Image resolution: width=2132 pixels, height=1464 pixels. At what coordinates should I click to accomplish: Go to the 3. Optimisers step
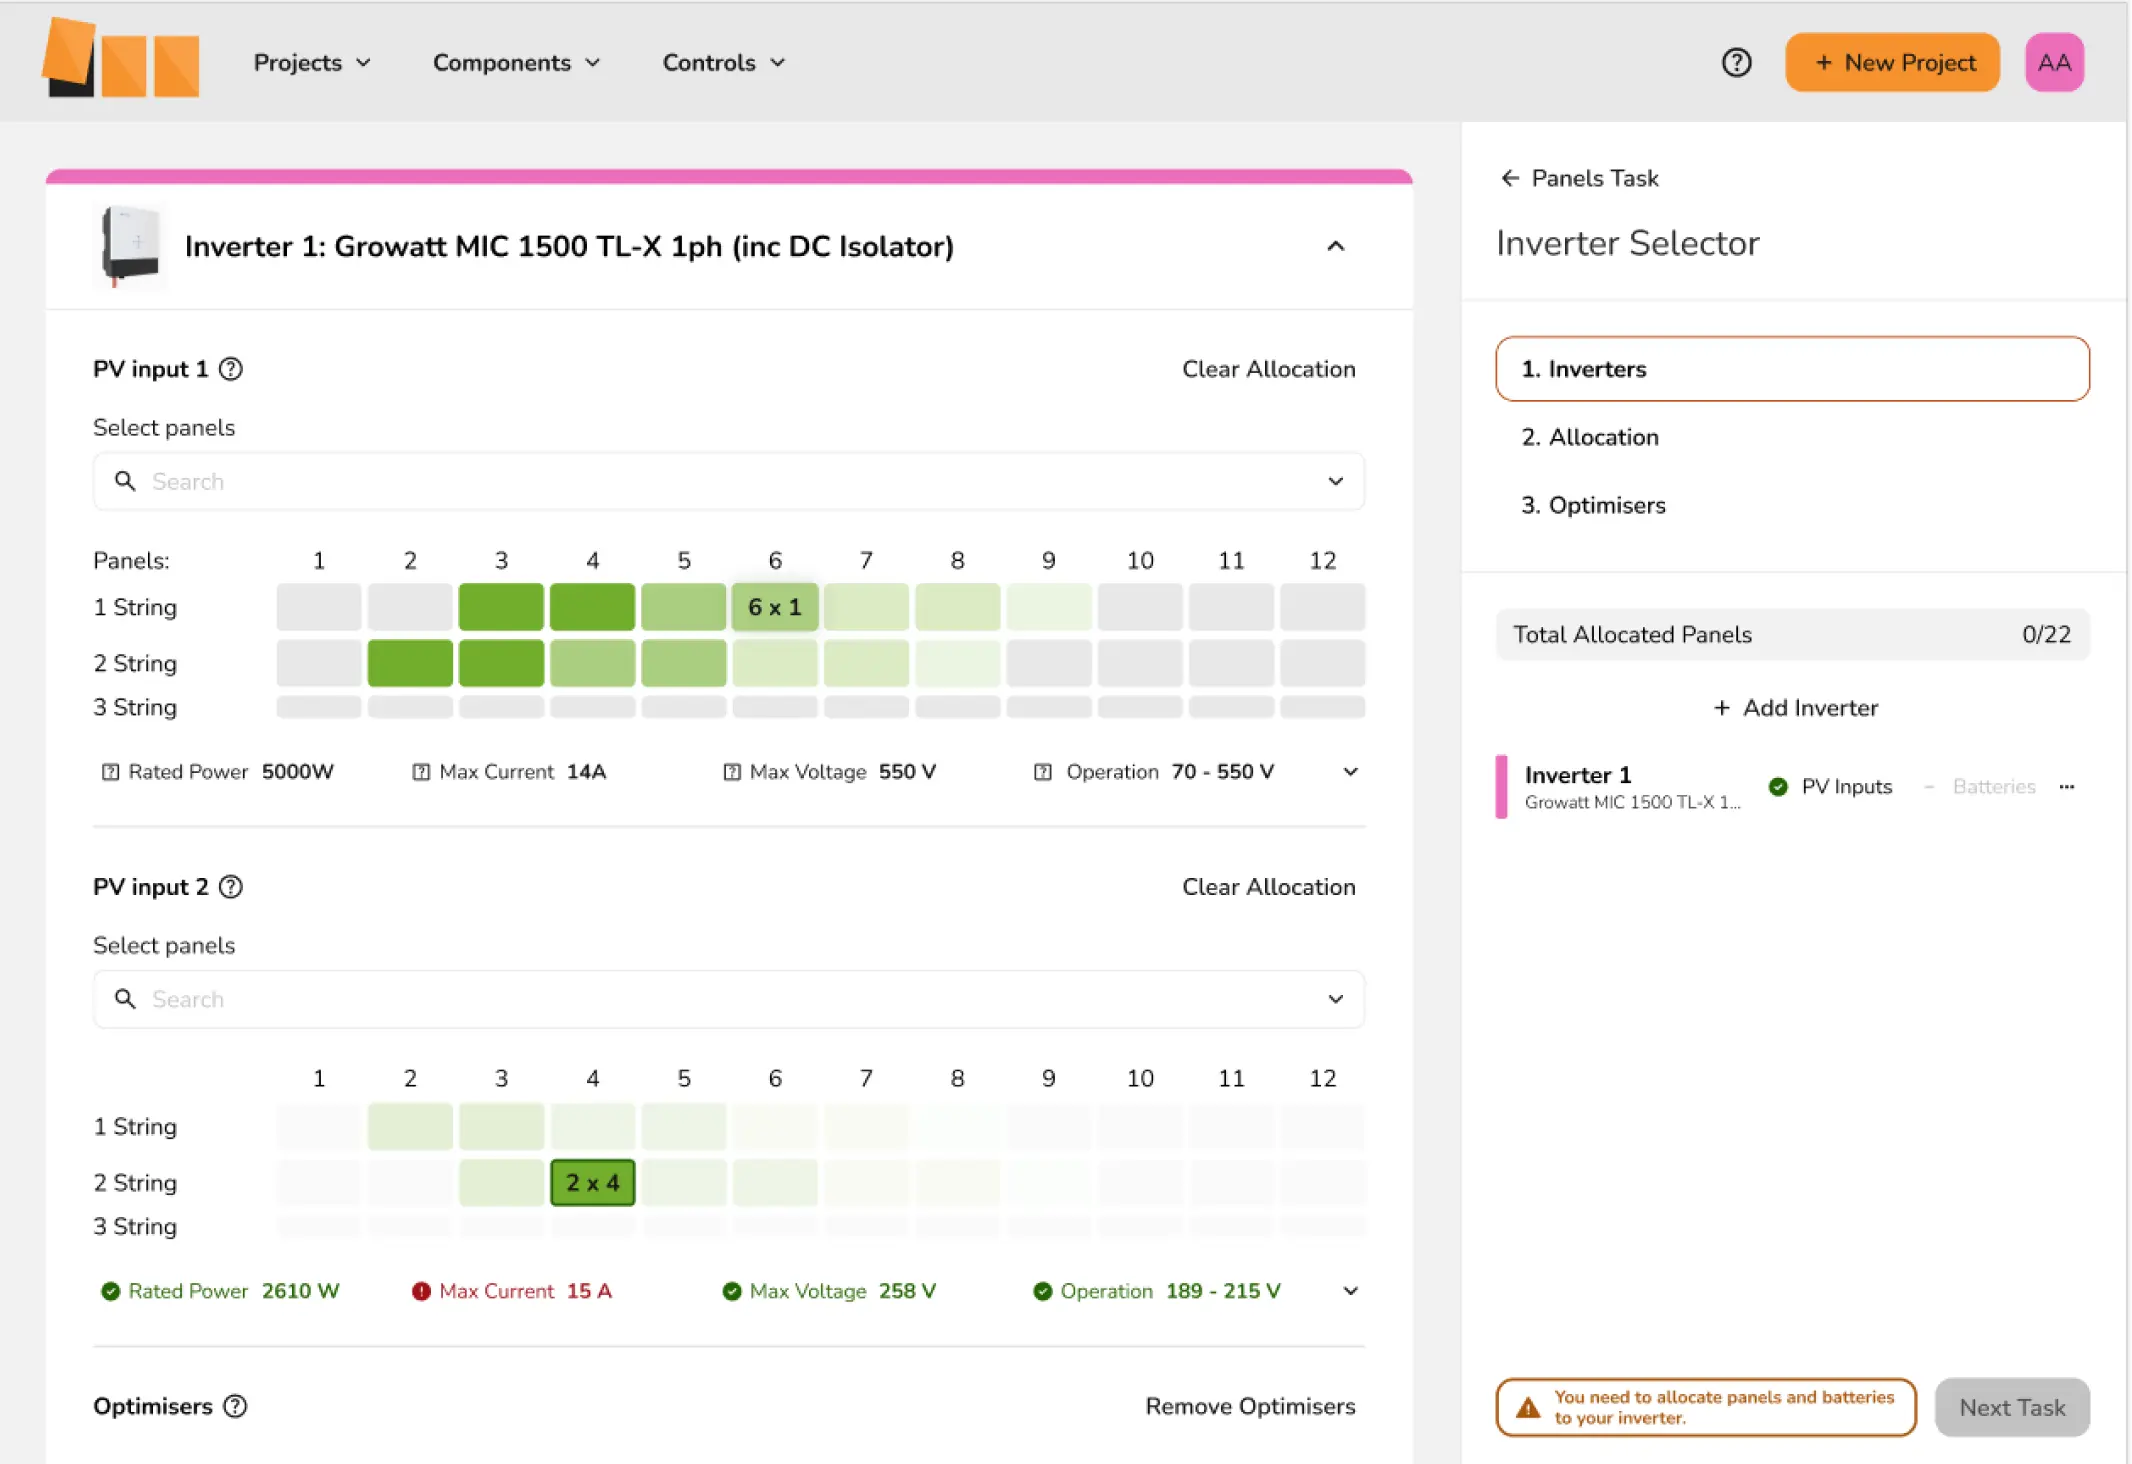pyautogui.click(x=1593, y=505)
